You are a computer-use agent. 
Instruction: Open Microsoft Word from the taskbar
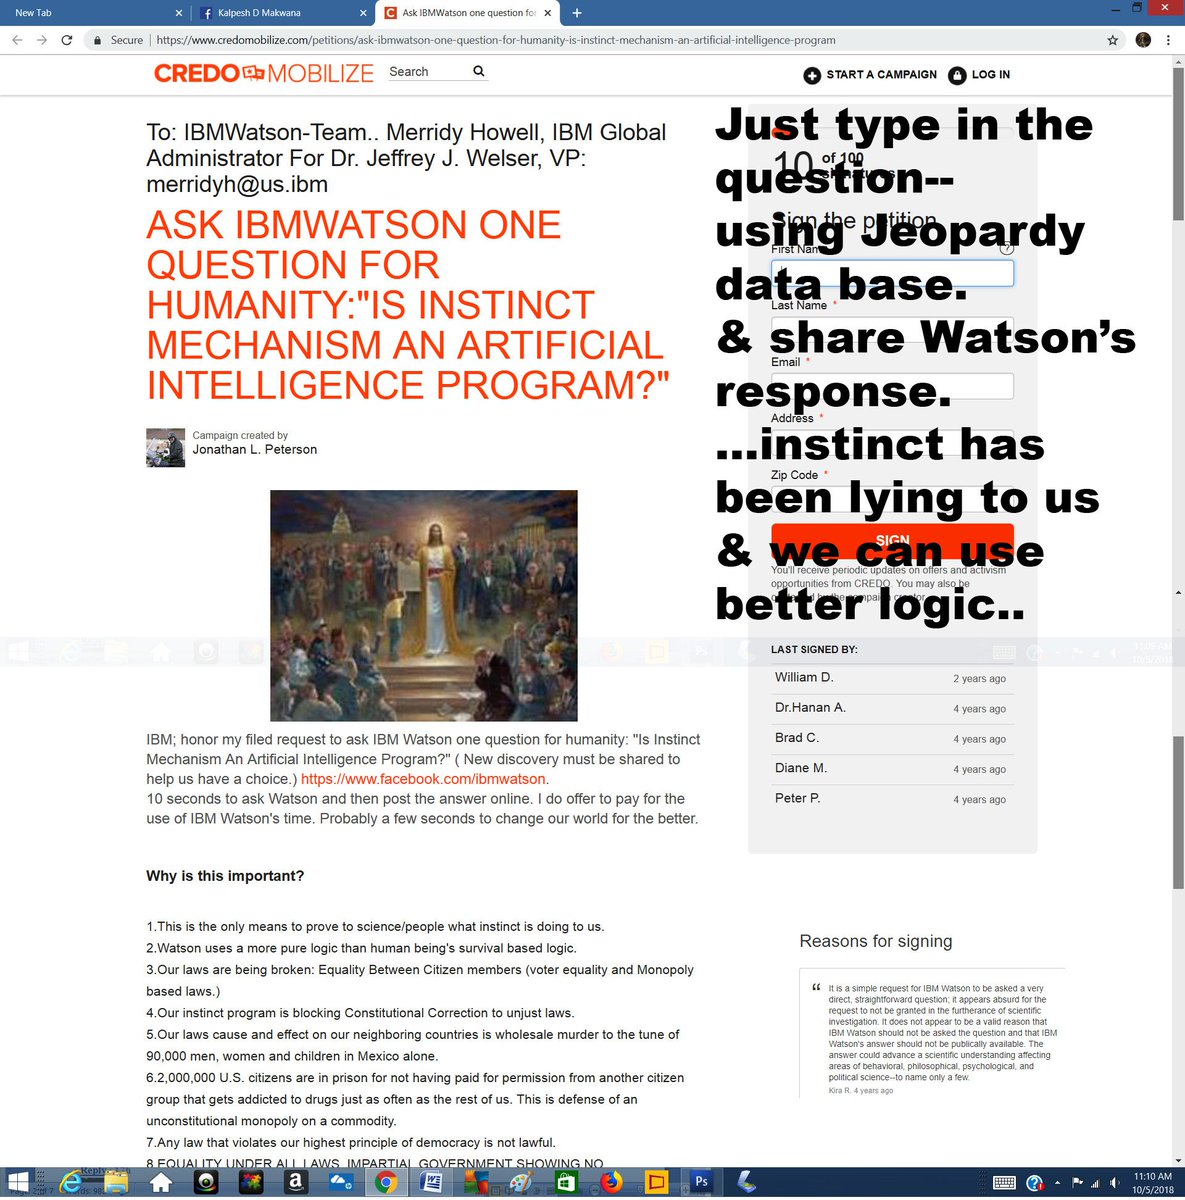[x=431, y=1182]
